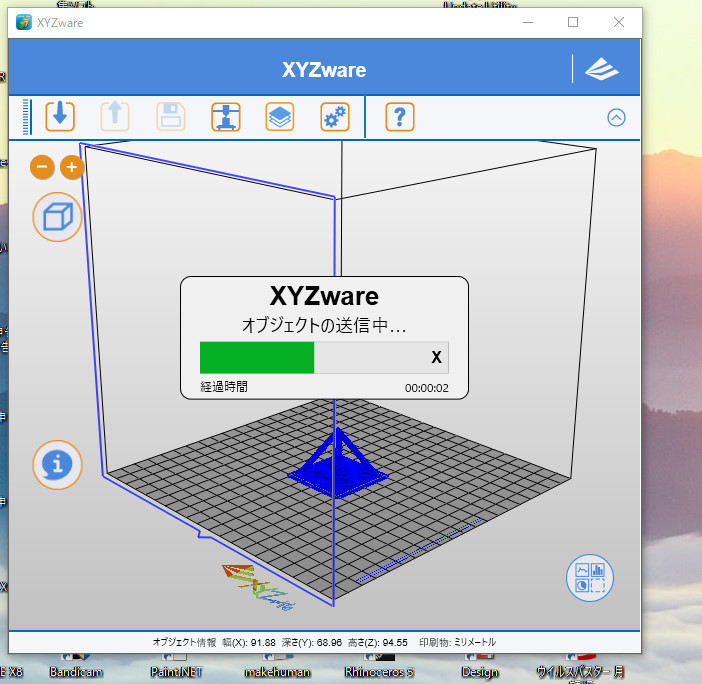Screen dimensions: 702x684
Task: Click the elapsed time value 00:00:02
Action: [427, 388]
